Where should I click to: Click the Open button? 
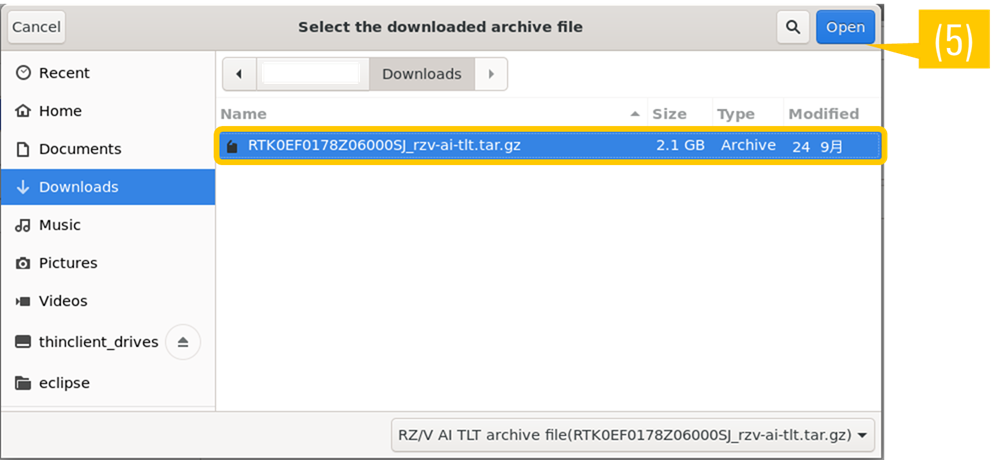click(x=845, y=27)
